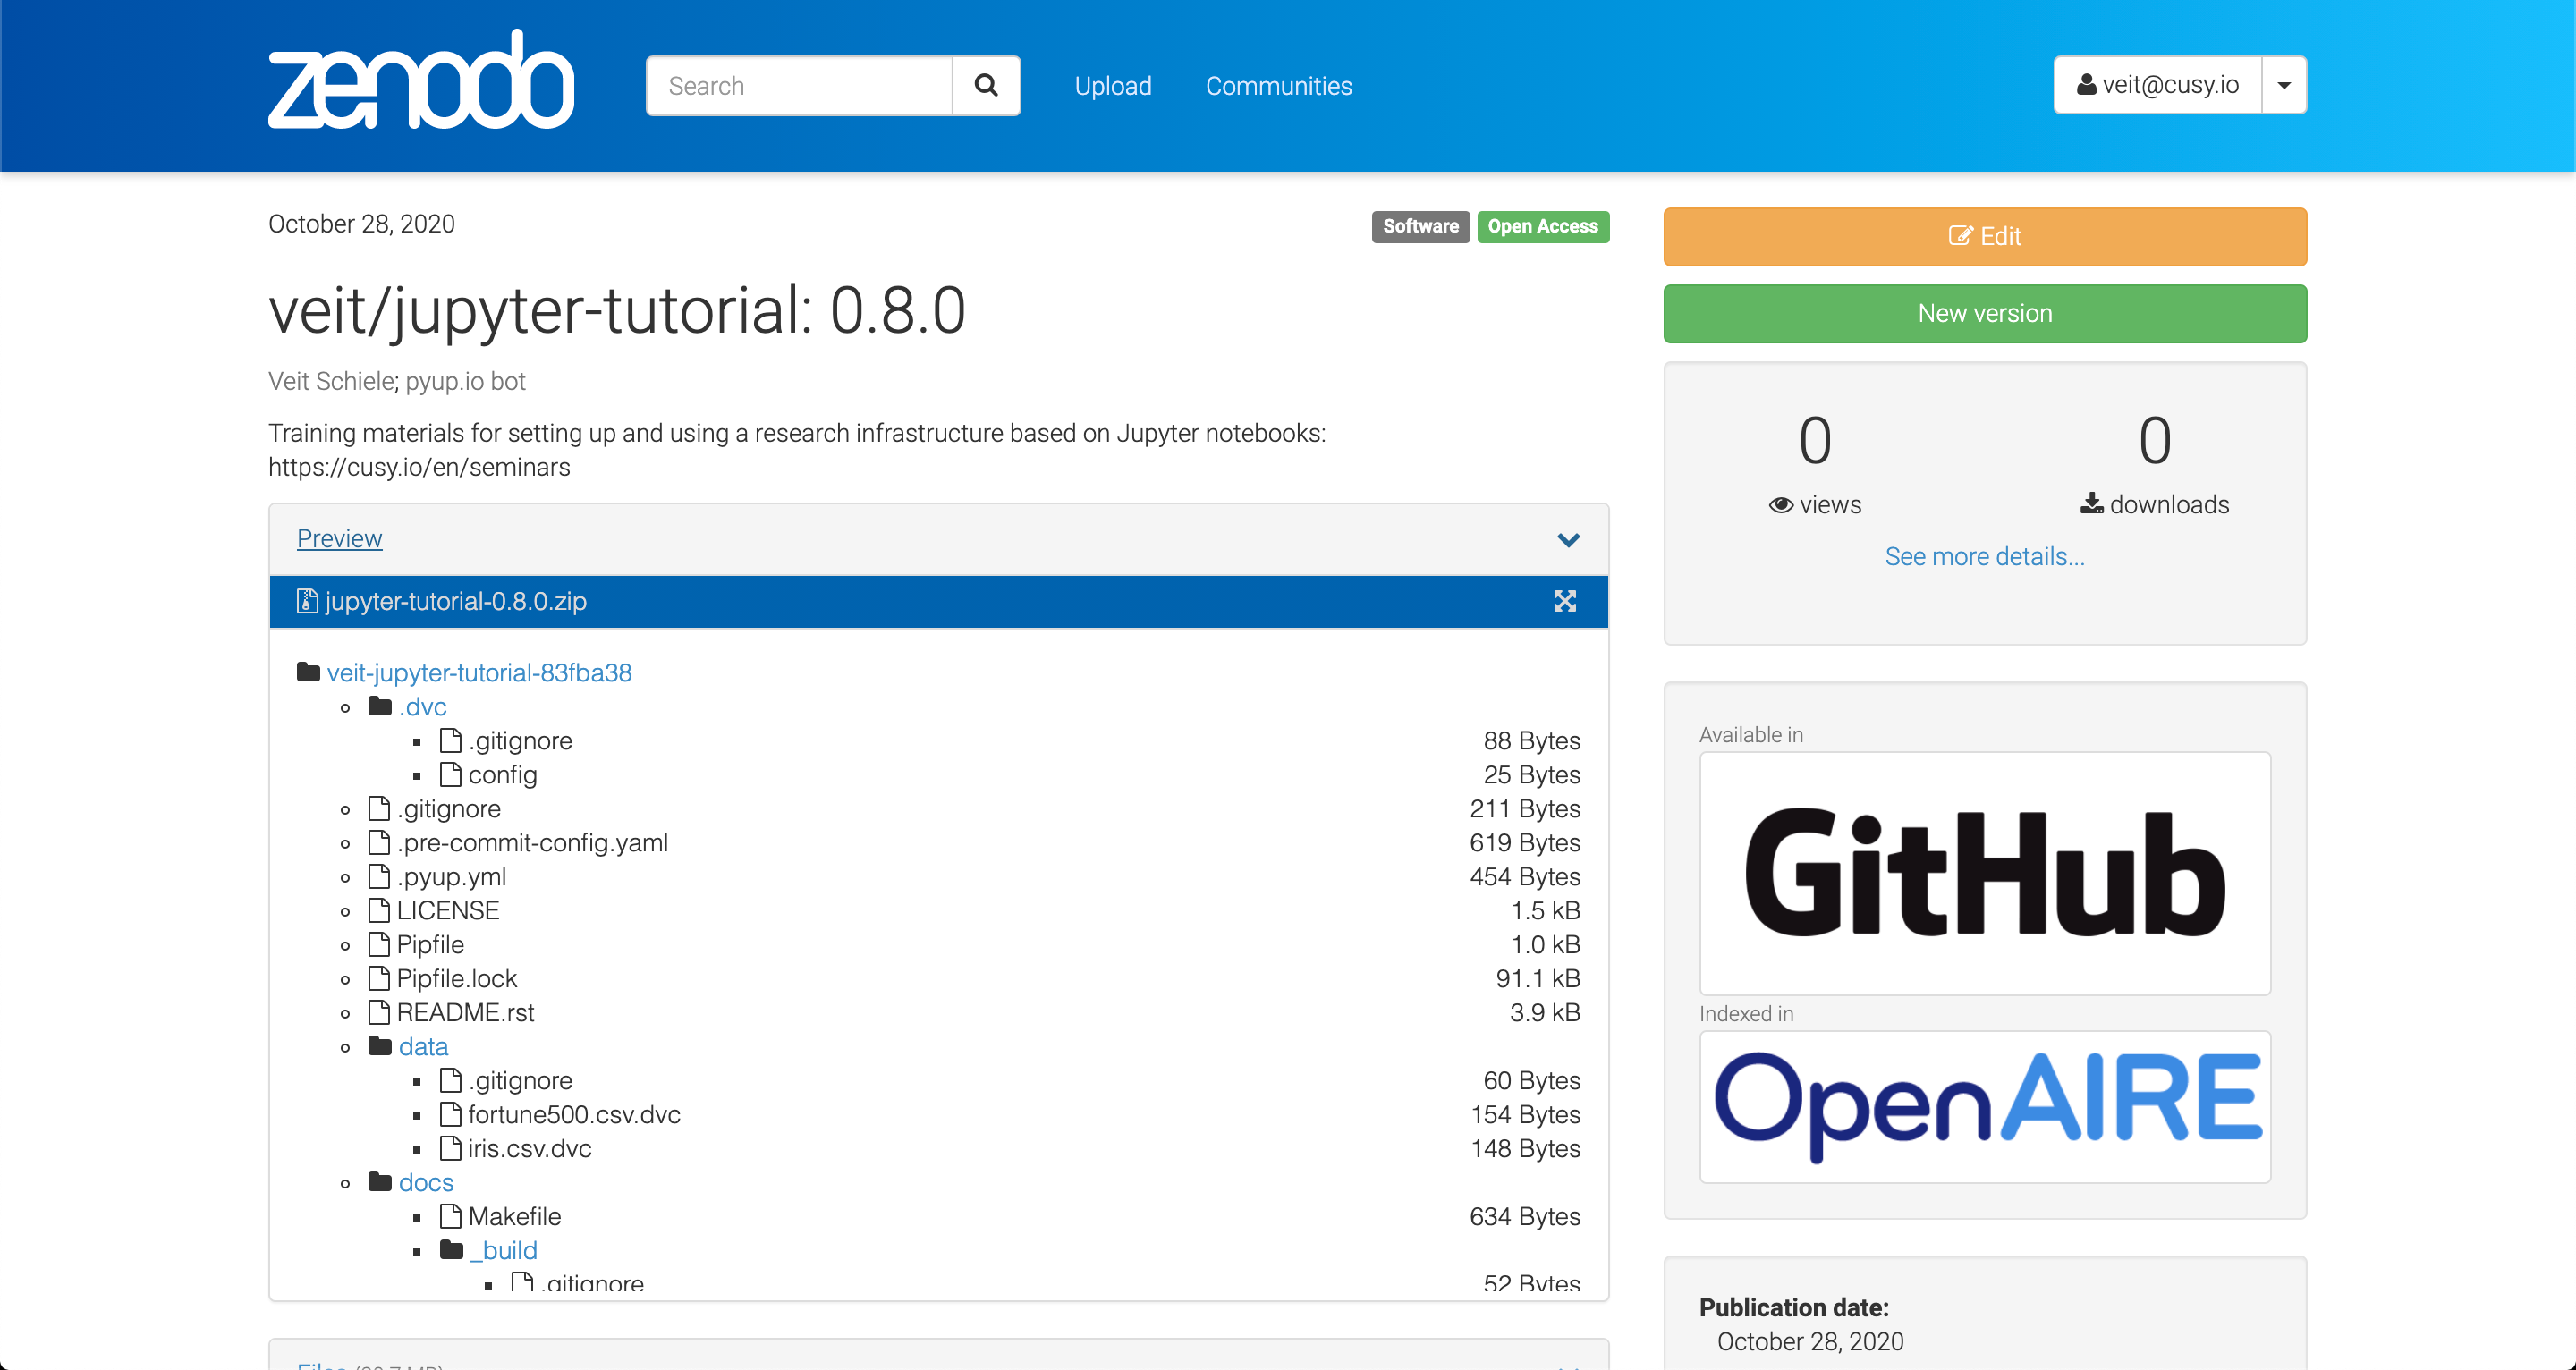Click the folder icon of veit-jupyter-tutorial-83fba38
This screenshot has width=2576, height=1370.
pyautogui.click(x=309, y=672)
